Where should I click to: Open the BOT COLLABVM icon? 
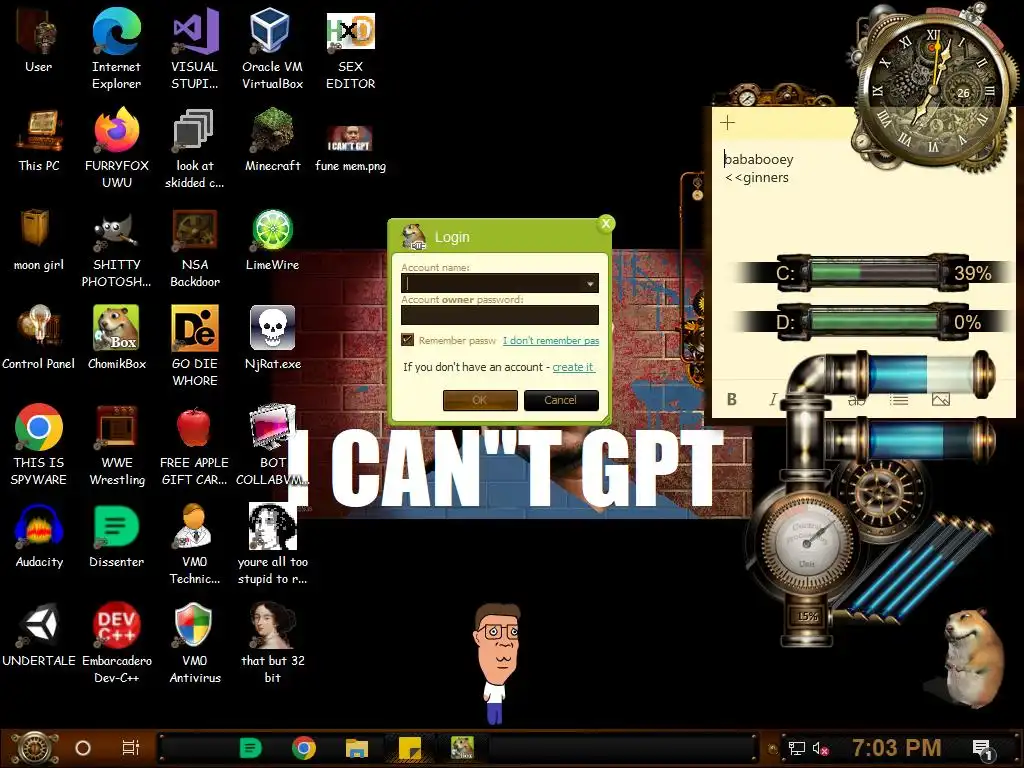(272, 445)
